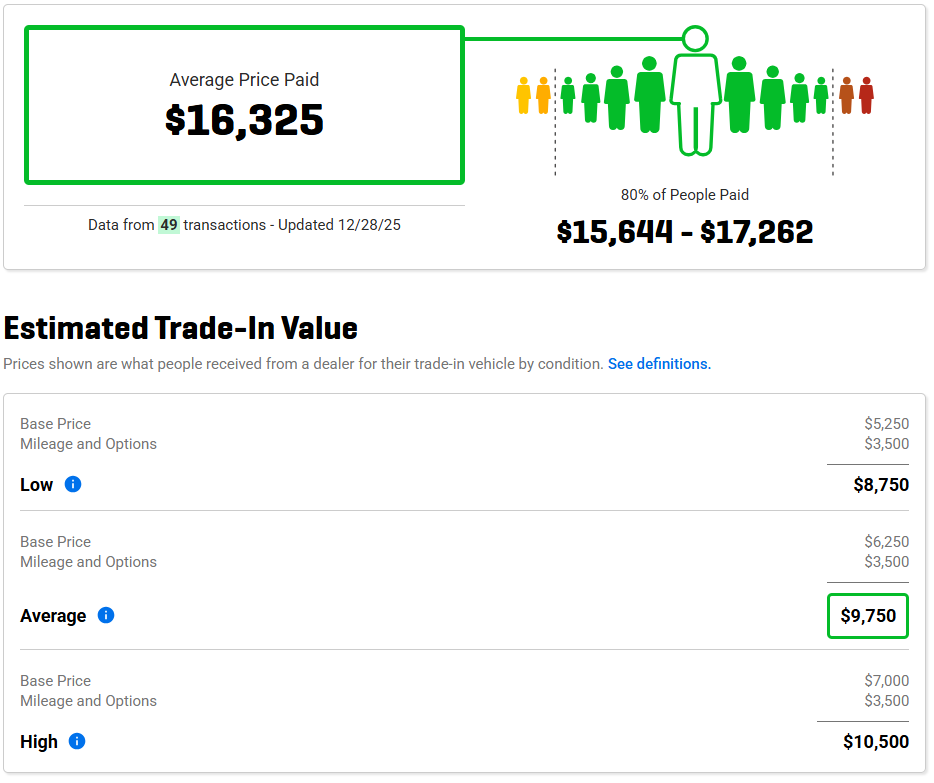
Task: Click the $15,644 - $17,262 price range
Action: point(685,232)
